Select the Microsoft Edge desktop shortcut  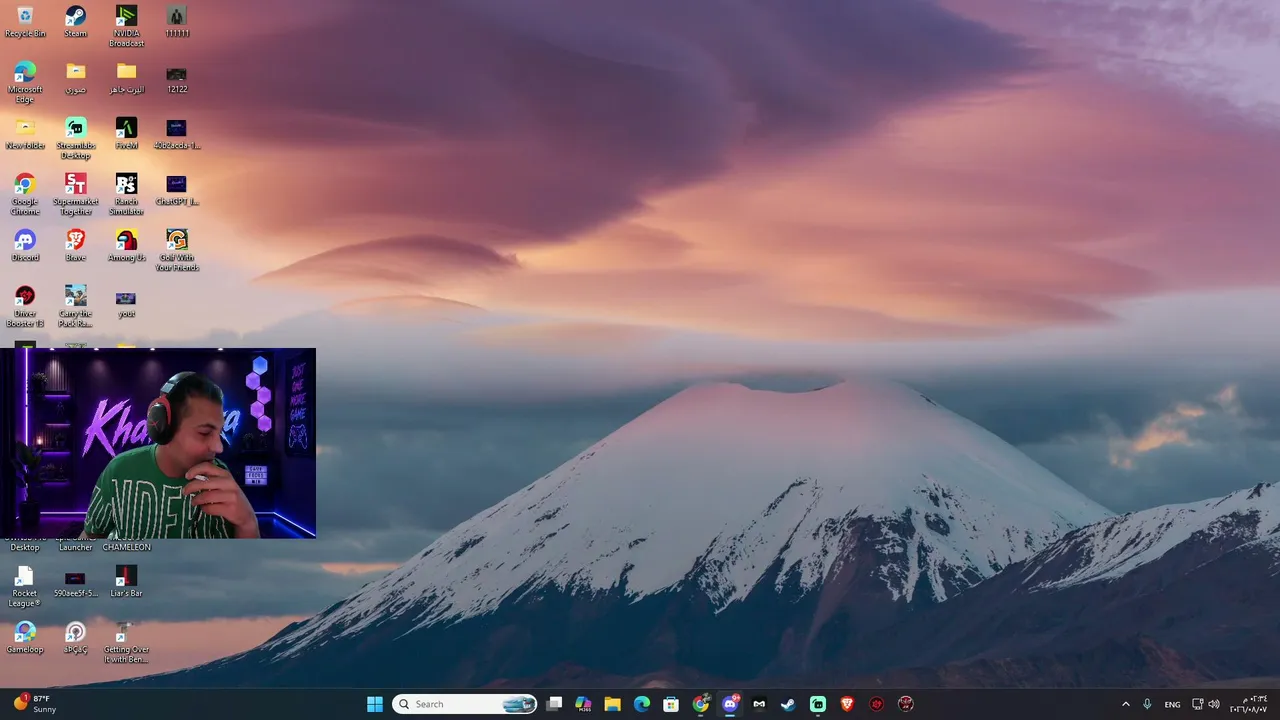point(25,83)
